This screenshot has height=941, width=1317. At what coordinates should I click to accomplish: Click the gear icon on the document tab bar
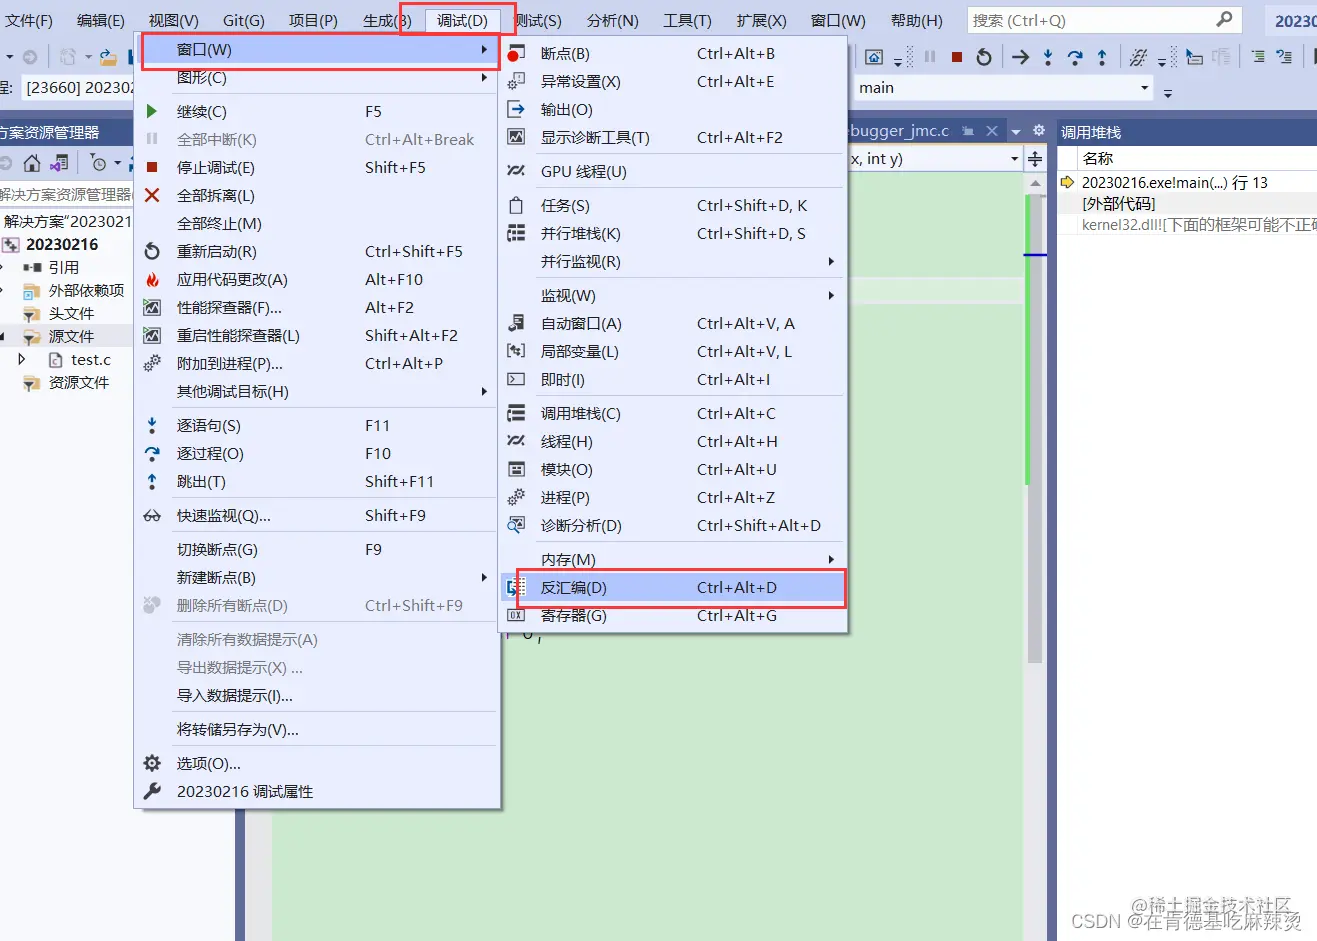pos(1039,130)
